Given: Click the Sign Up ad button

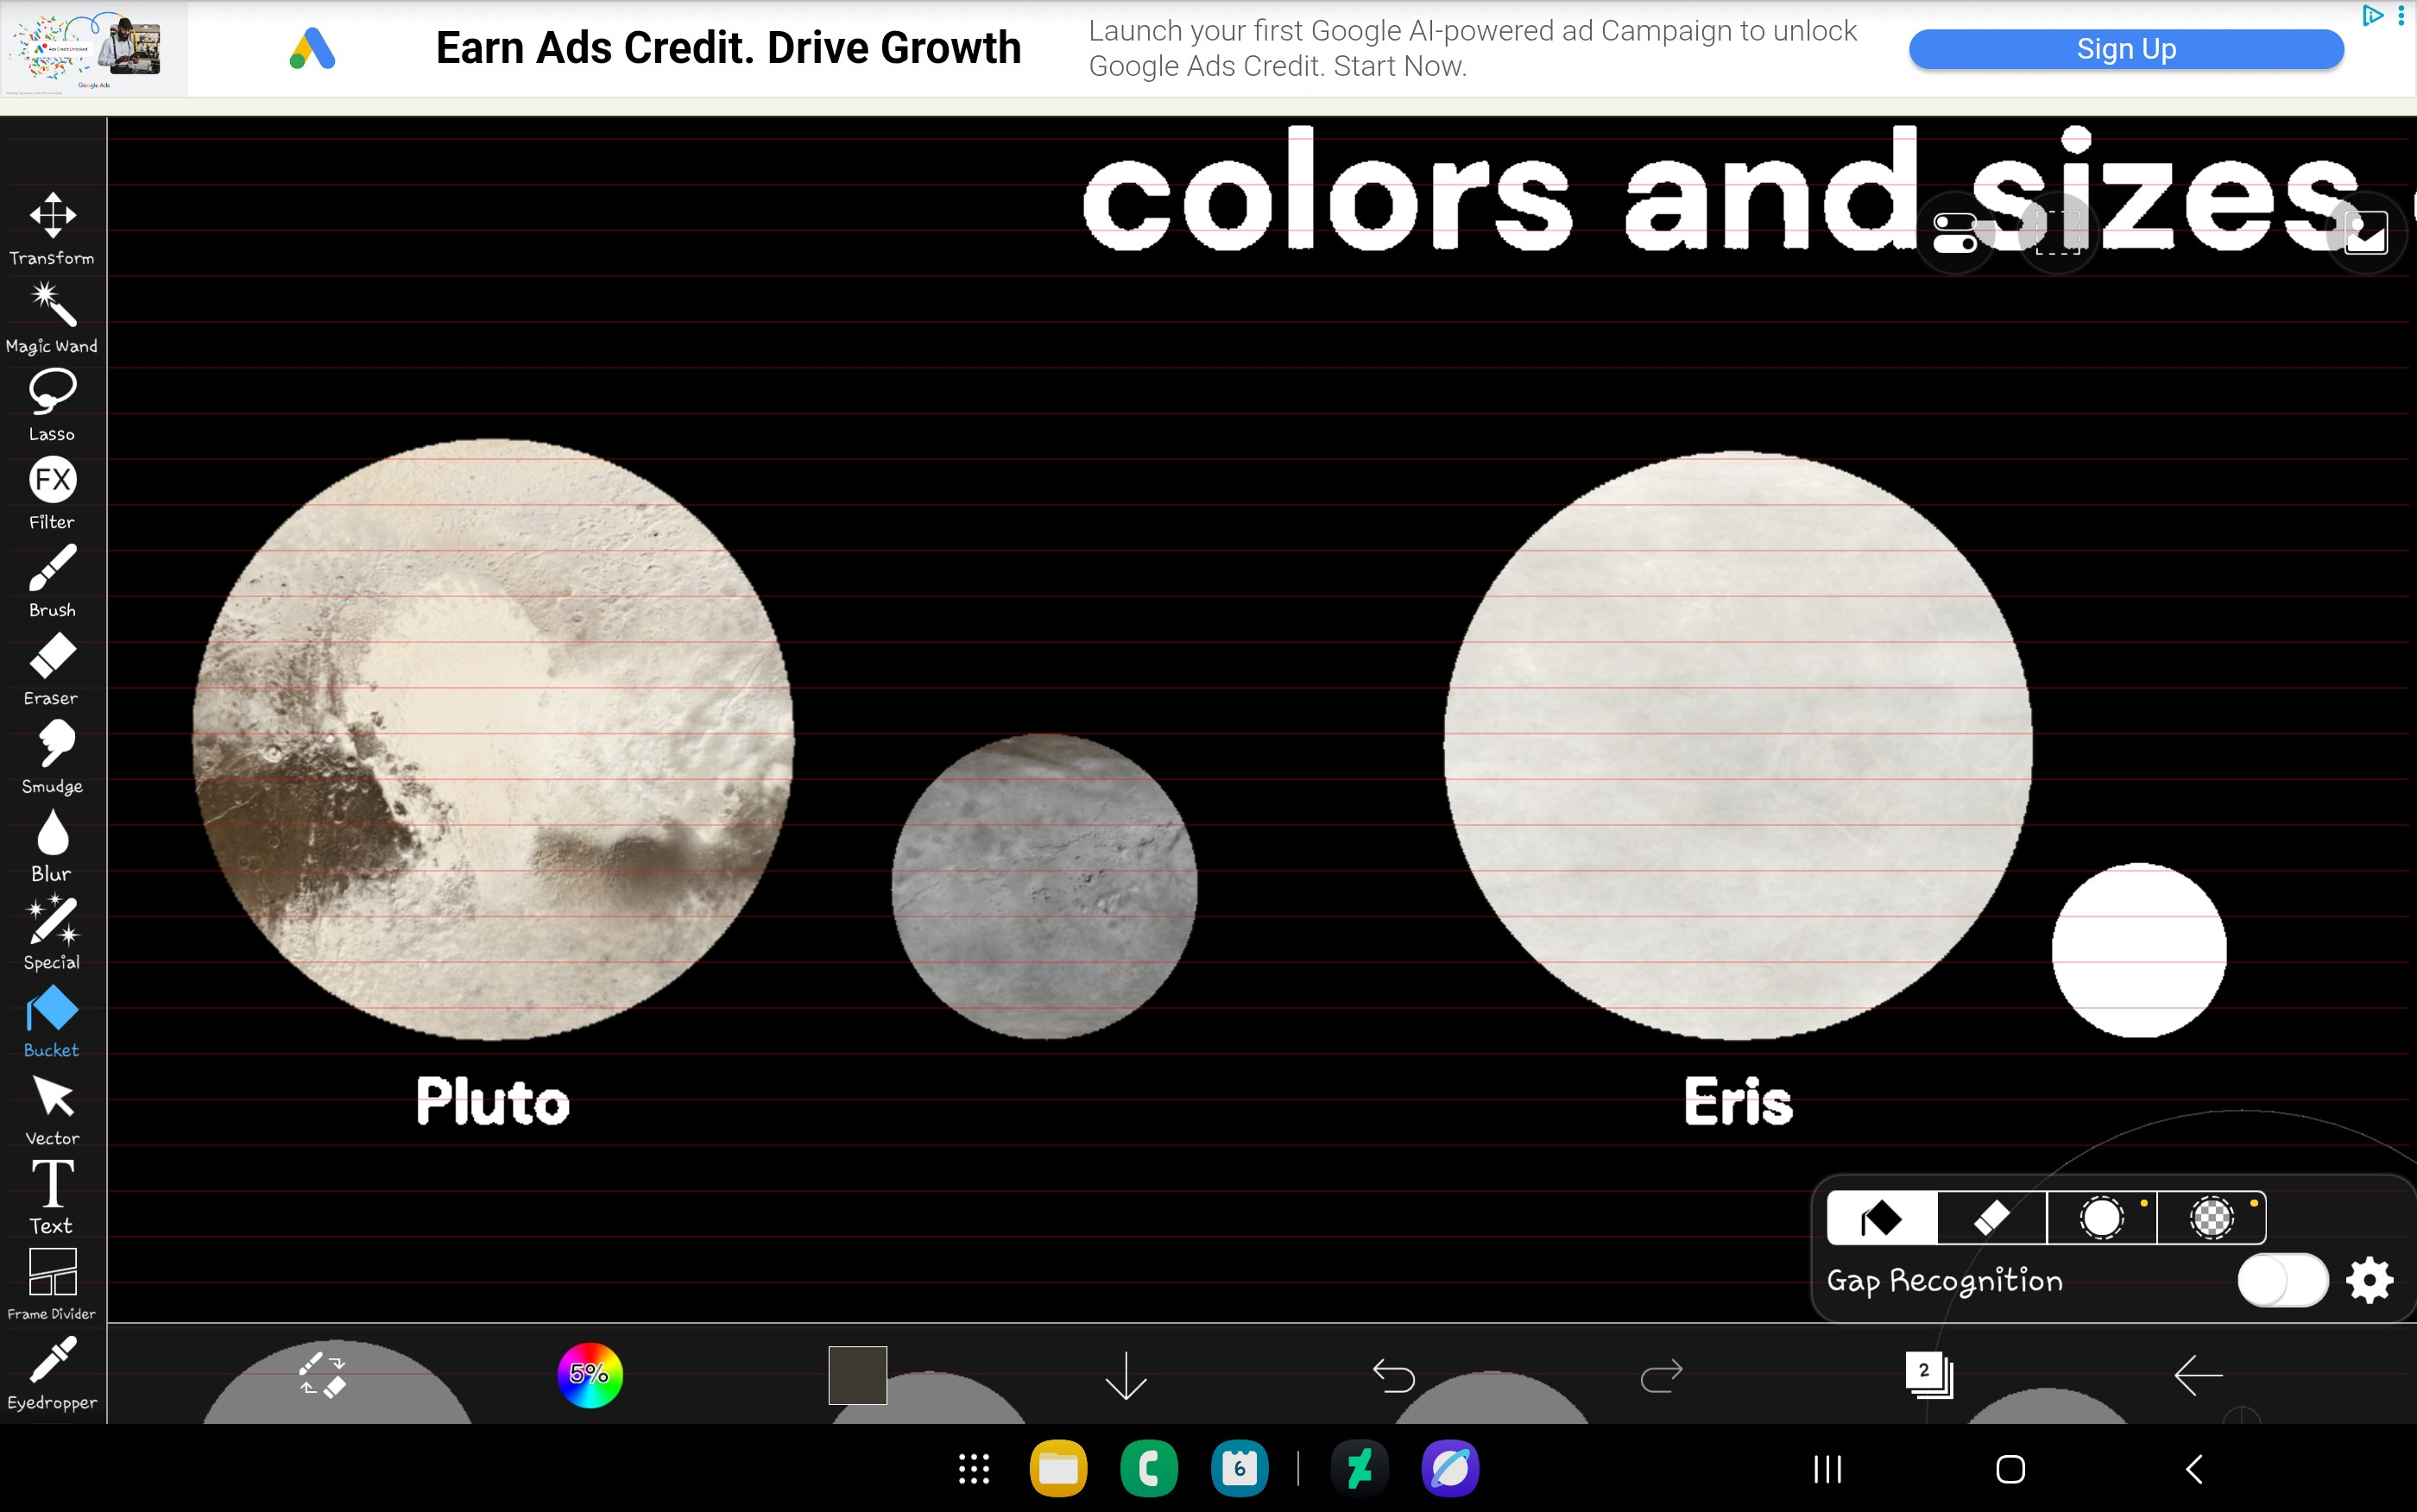Looking at the screenshot, I should pos(2126,49).
